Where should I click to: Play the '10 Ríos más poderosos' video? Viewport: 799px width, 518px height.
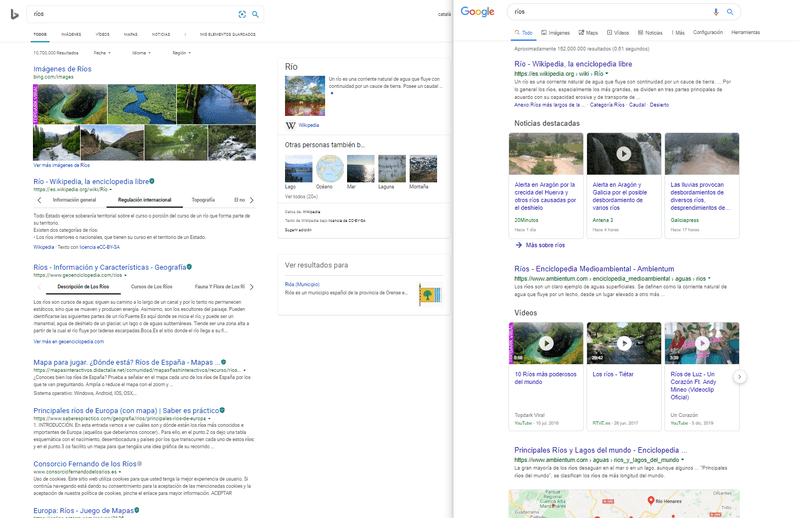[x=546, y=343]
